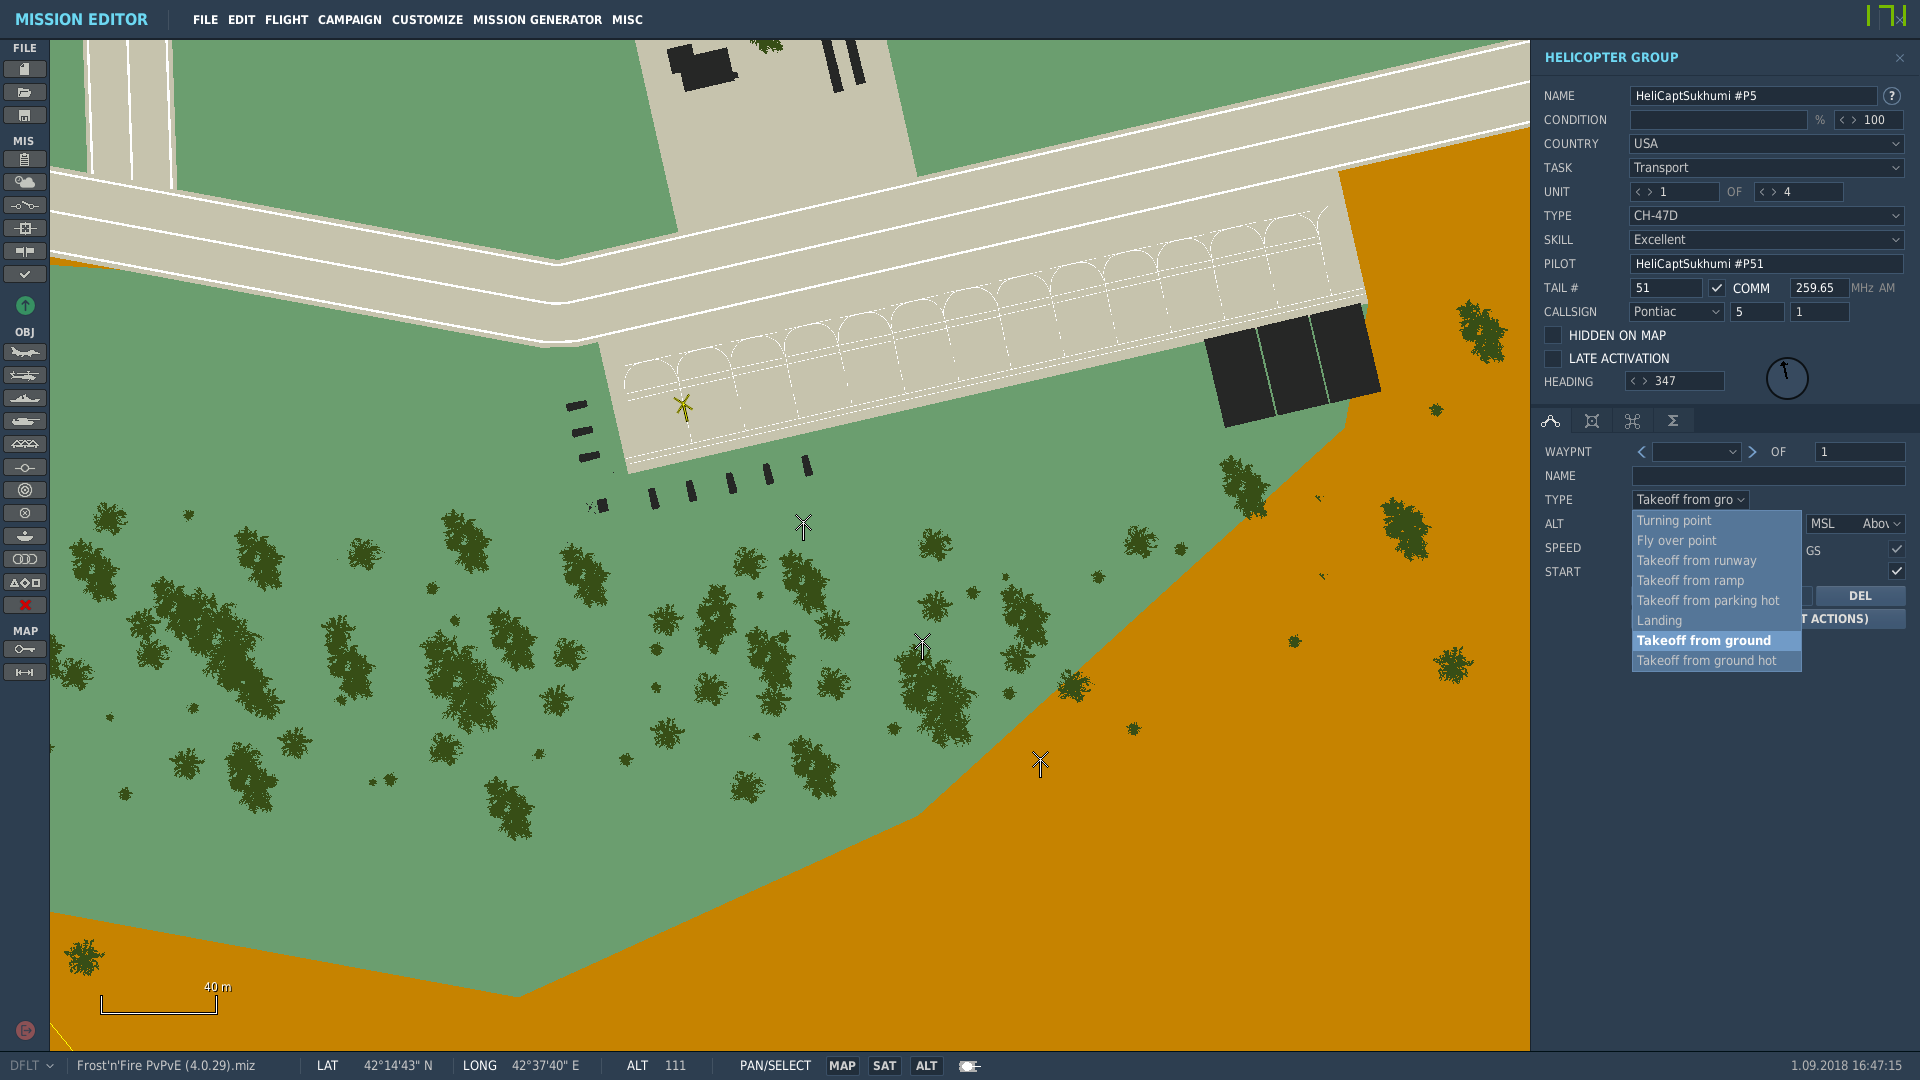
Task: Open the map options key icon
Action: tap(25, 649)
